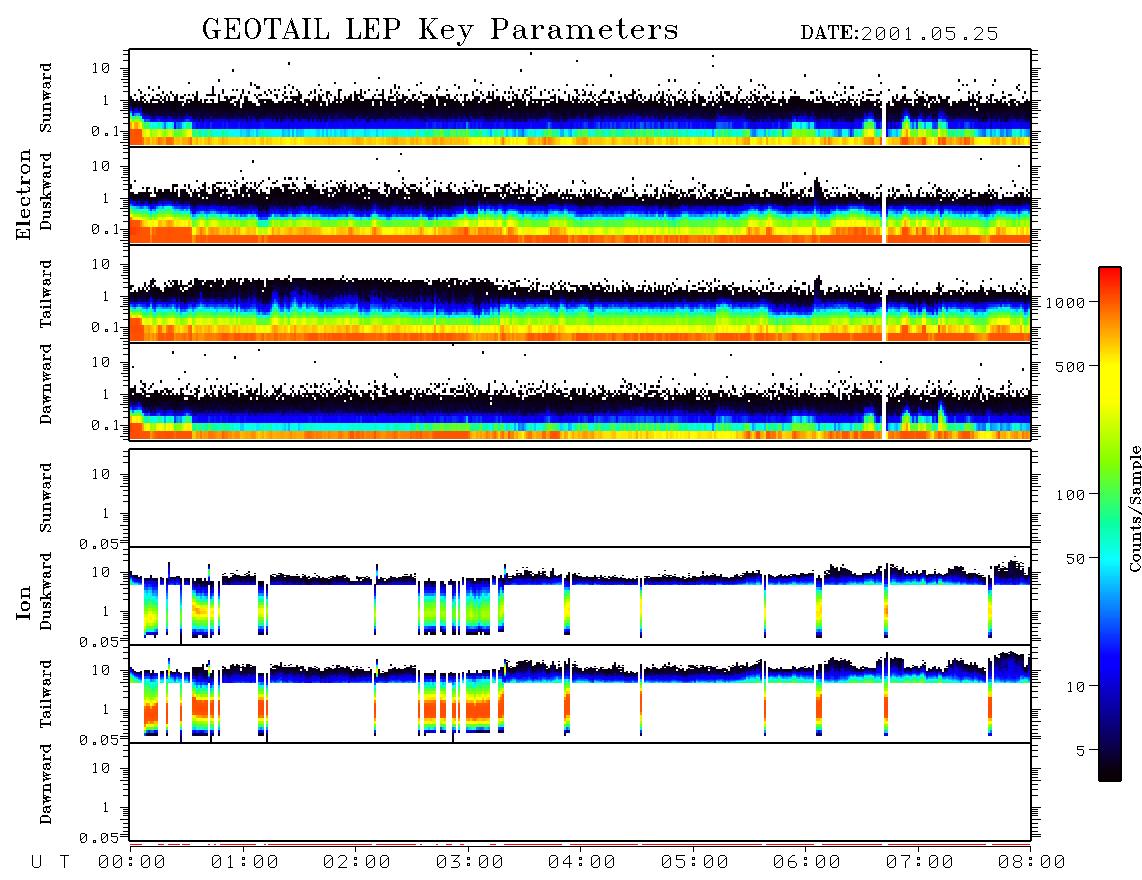Click the '0.05' tick of Ion Dawnward panel

click(x=99, y=838)
